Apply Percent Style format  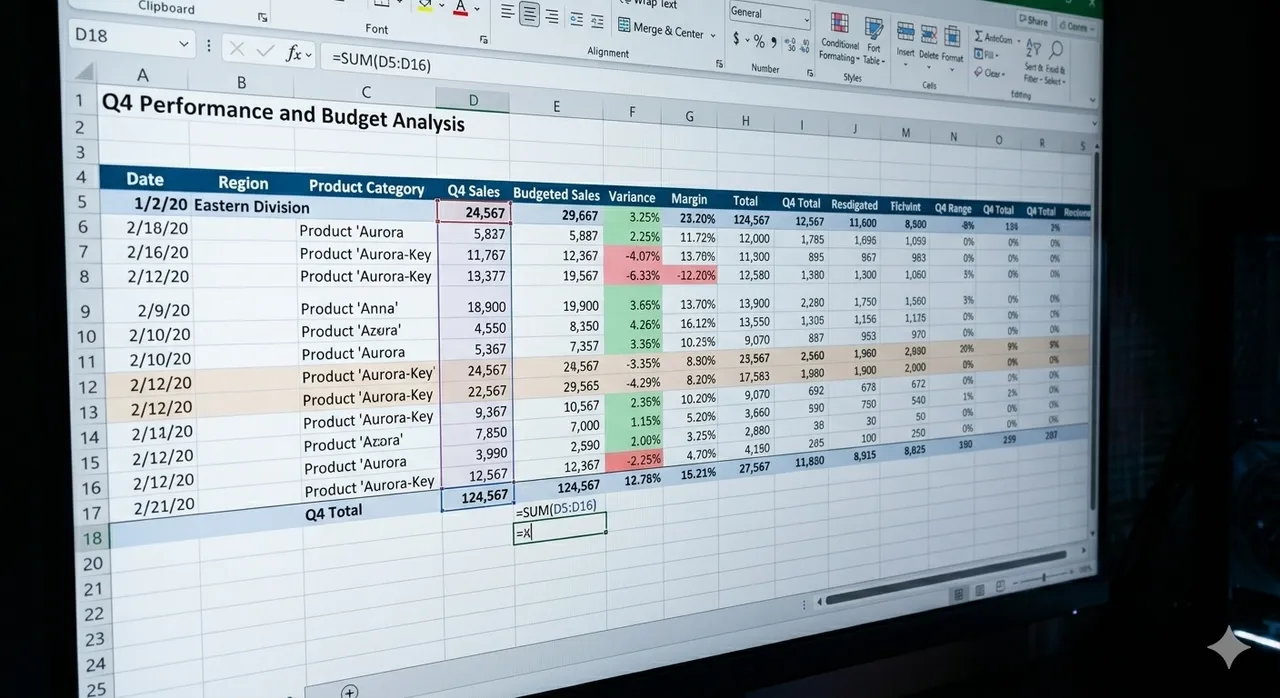click(x=759, y=41)
